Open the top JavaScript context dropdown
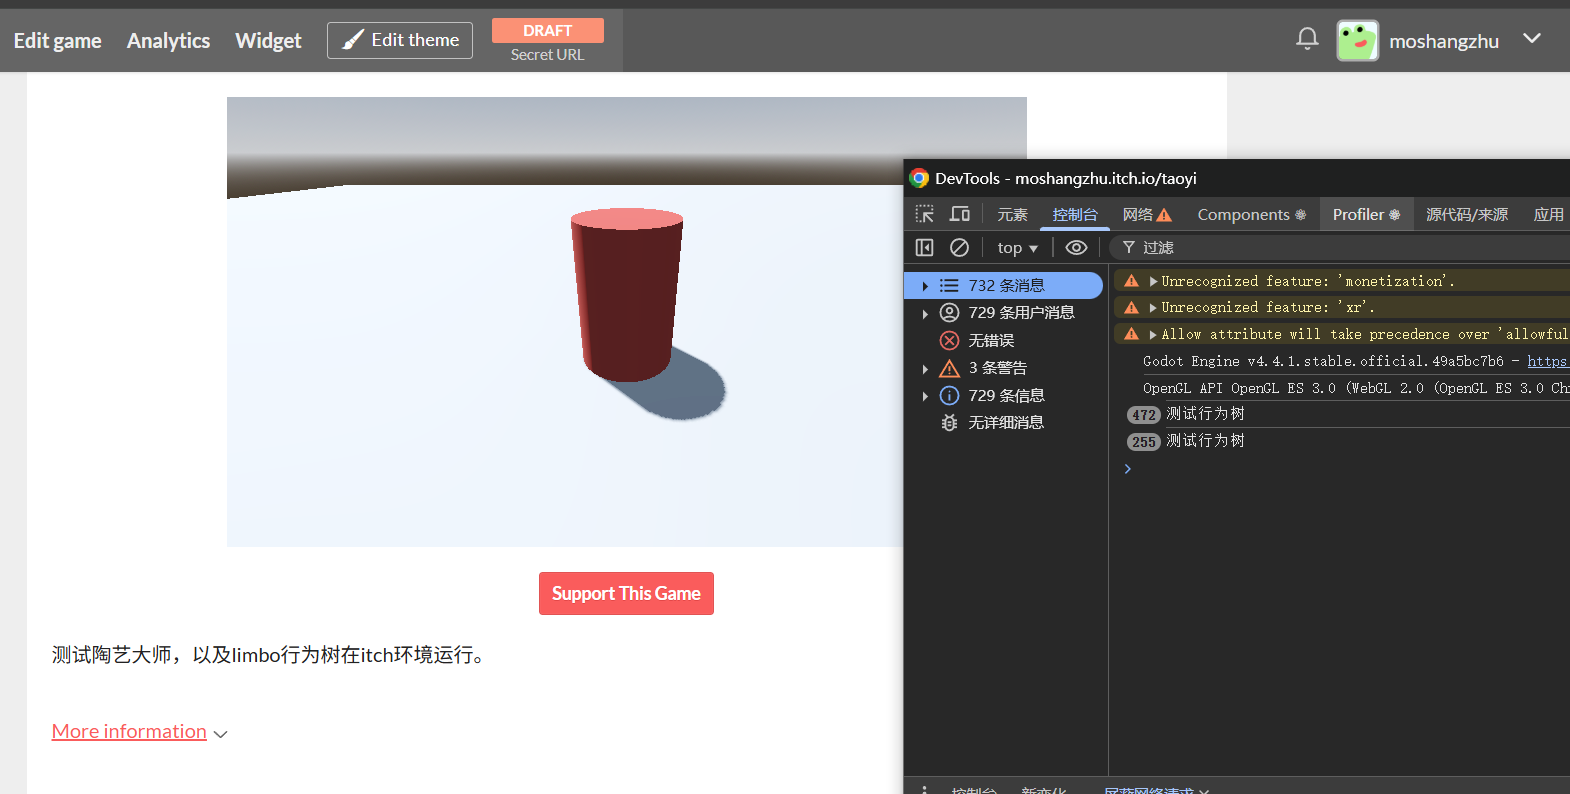 [x=1017, y=248]
